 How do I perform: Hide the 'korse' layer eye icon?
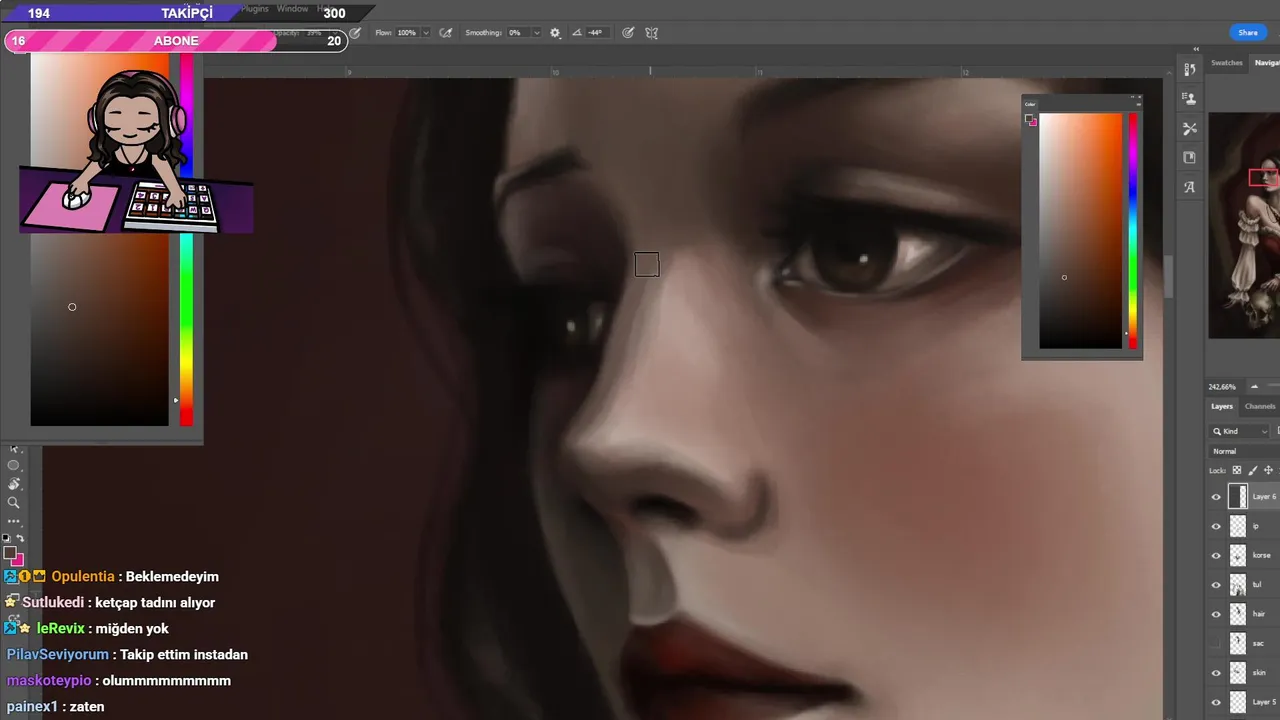(1216, 555)
